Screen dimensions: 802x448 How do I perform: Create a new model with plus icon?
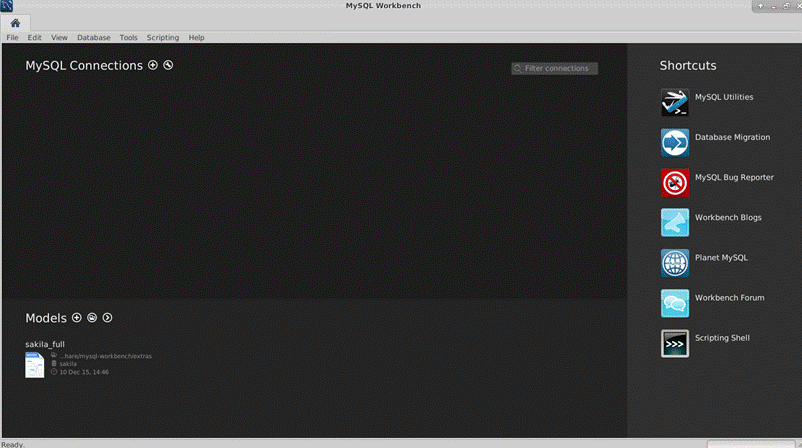tap(77, 318)
